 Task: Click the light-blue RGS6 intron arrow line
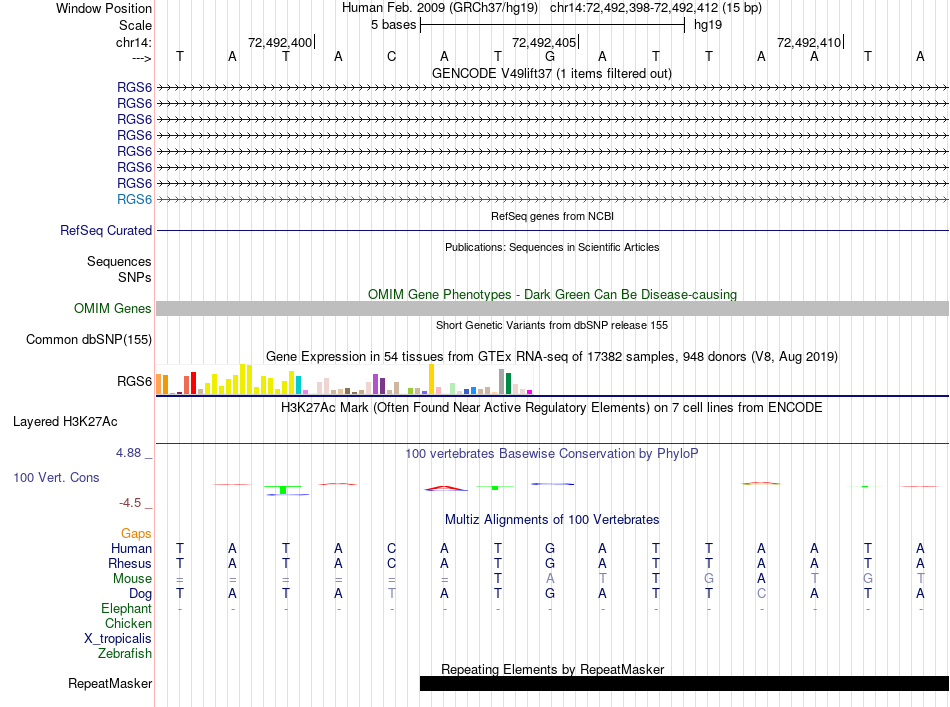tap(552, 199)
